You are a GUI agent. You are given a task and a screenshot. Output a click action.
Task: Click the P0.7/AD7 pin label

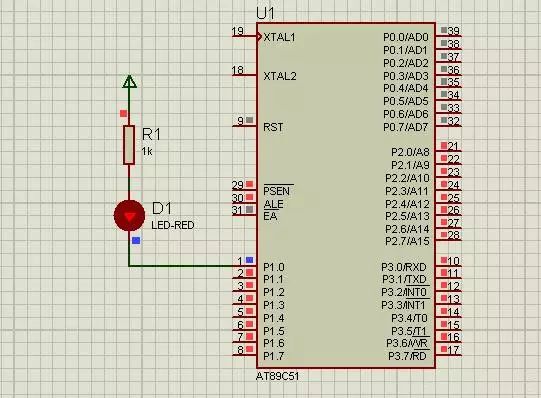tap(406, 127)
